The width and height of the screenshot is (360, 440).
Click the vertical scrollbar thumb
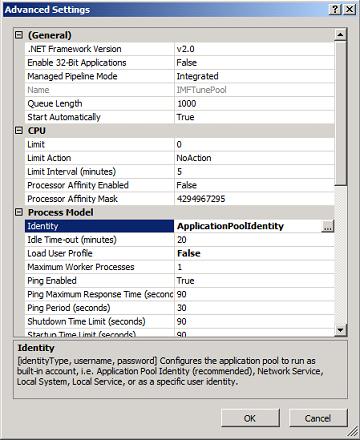[340, 113]
